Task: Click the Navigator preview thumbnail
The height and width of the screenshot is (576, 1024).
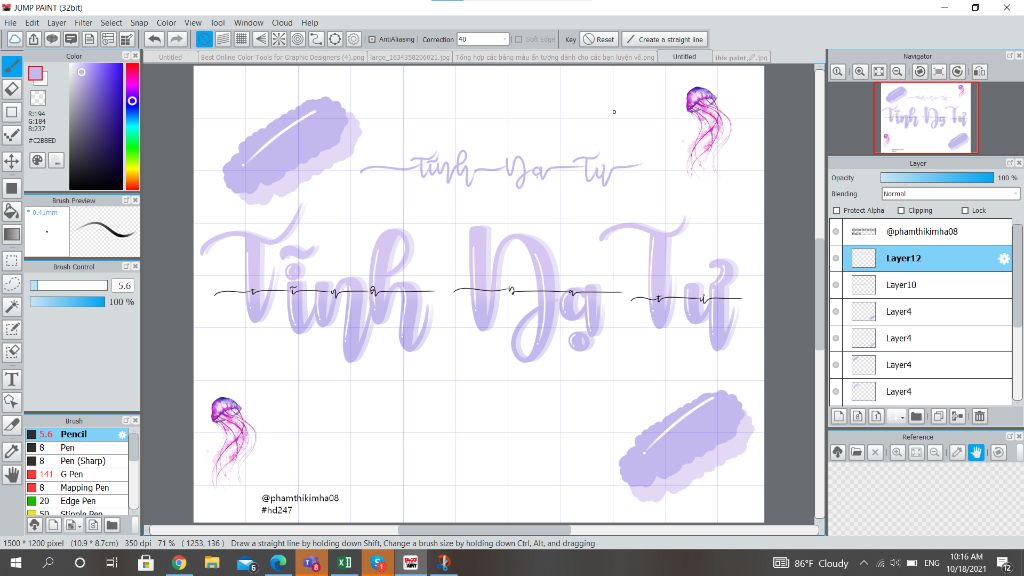Action: (926, 118)
